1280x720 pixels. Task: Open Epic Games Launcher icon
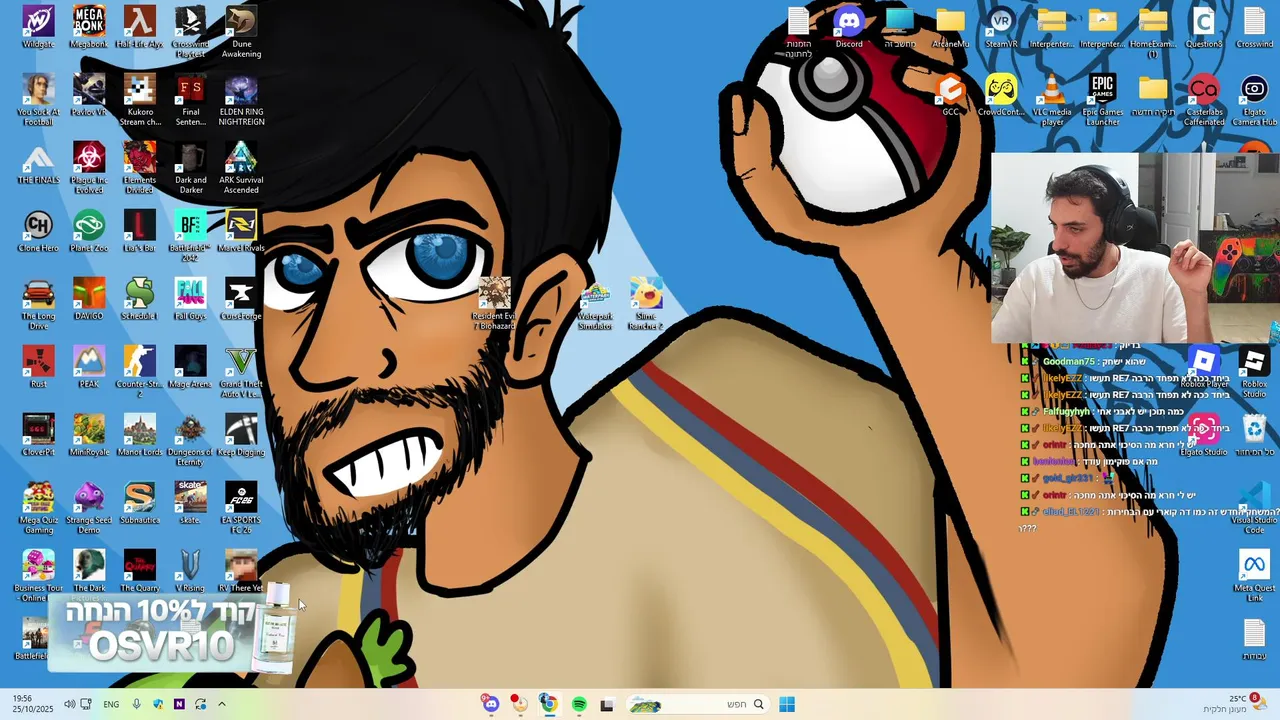[1102, 99]
